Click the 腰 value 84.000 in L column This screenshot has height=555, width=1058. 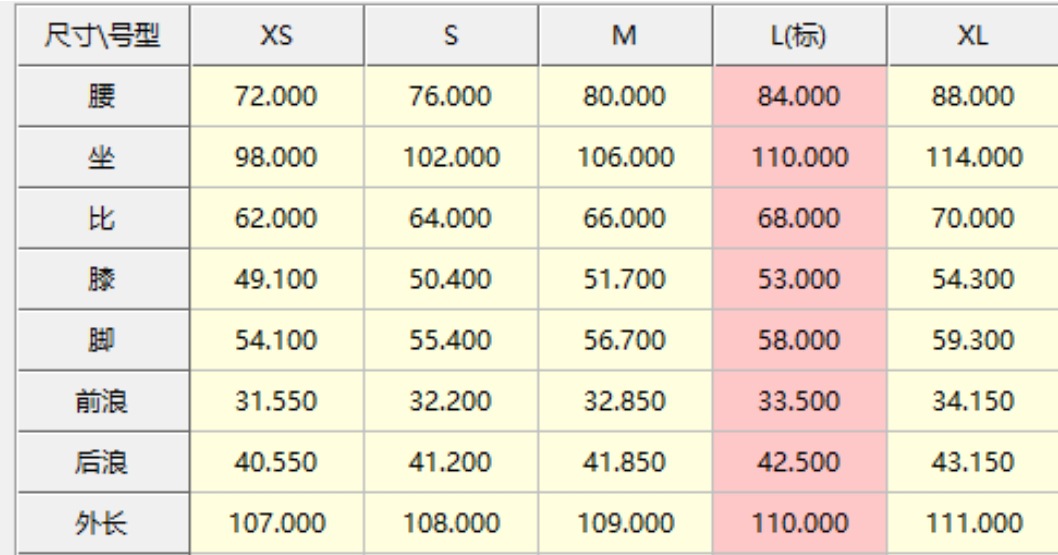tap(798, 97)
